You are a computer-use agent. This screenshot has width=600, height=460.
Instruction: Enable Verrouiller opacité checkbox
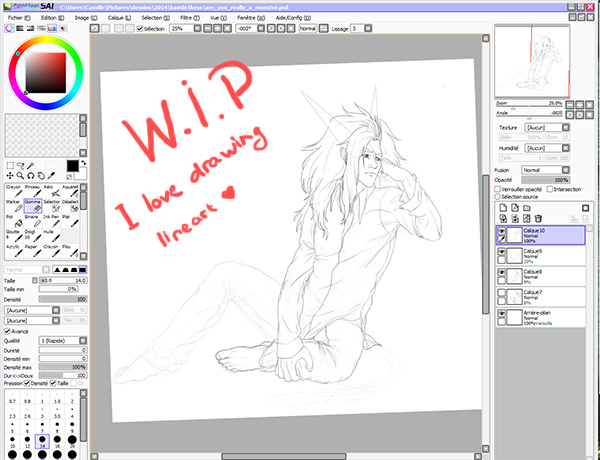tap(497, 189)
